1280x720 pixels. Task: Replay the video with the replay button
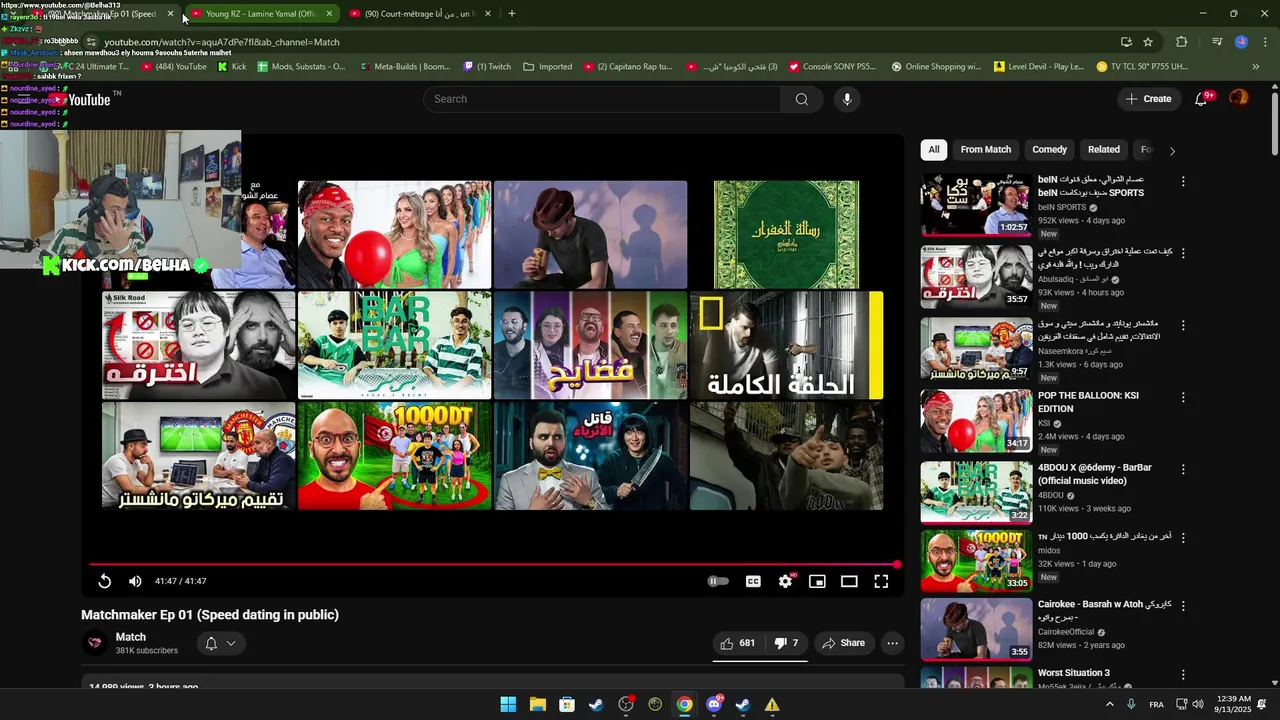(104, 581)
